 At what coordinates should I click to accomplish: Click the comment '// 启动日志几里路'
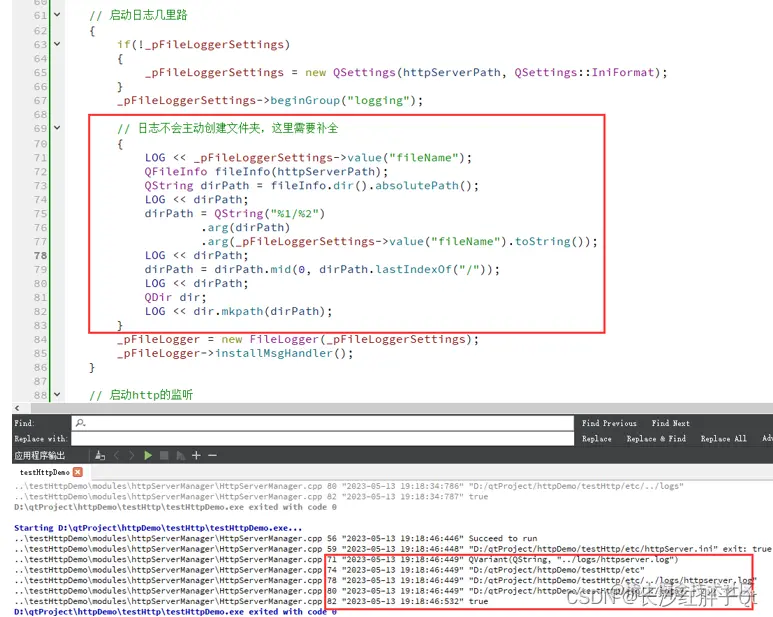[139, 15]
